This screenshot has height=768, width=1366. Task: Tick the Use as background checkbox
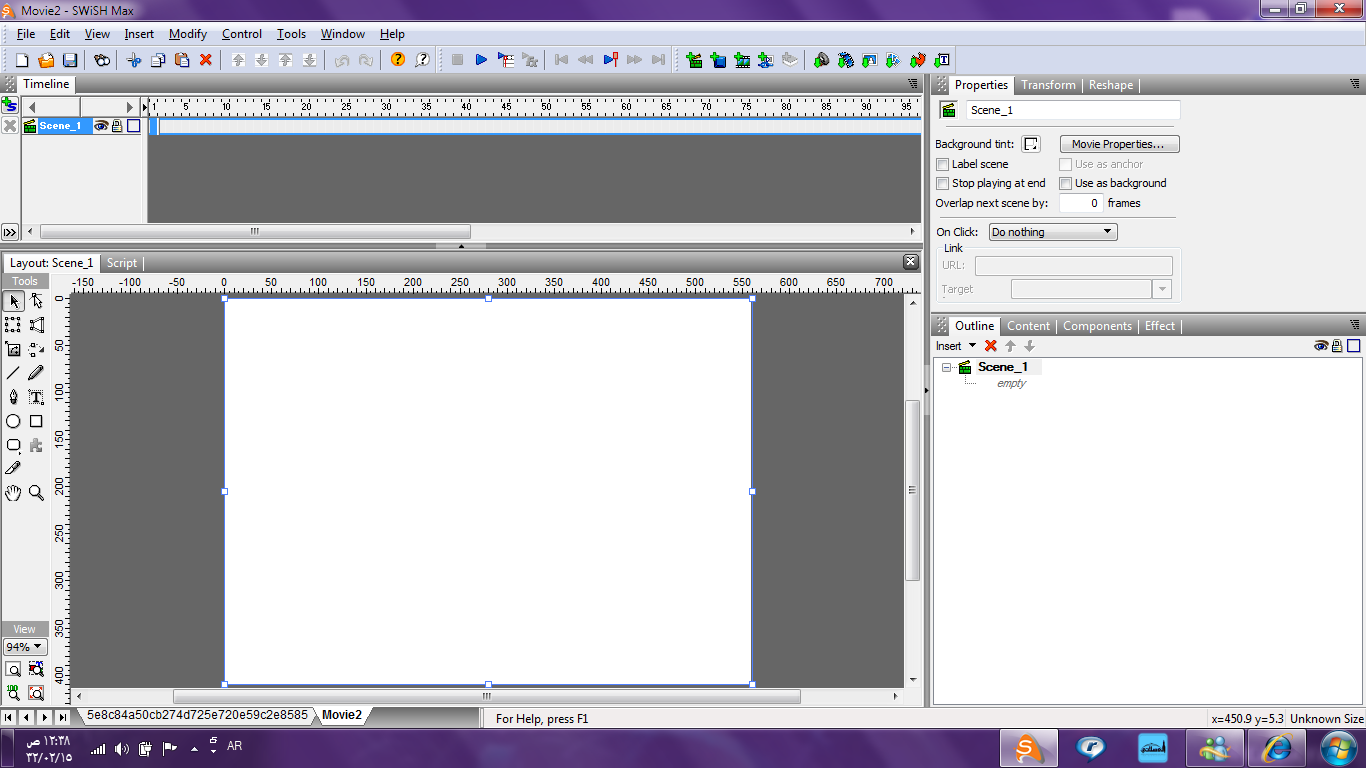pos(1066,183)
